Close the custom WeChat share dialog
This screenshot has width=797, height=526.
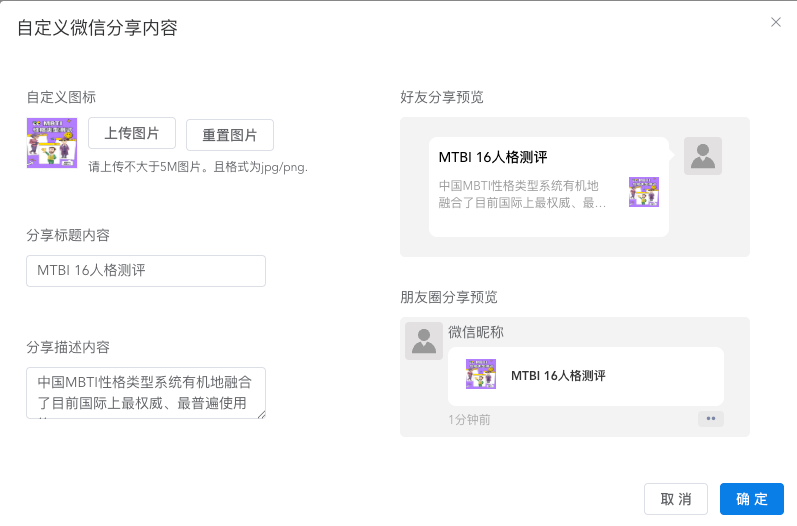pos(776,22)
